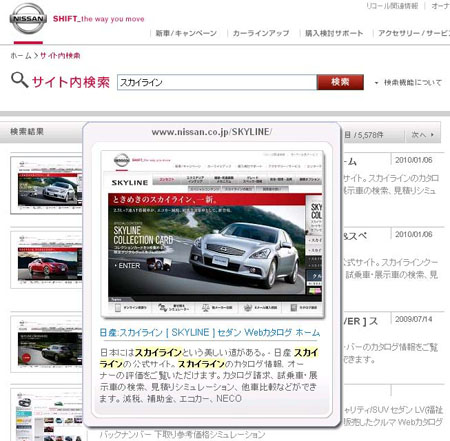Click the 2009/07/14 date of third result

coord(413,319)
